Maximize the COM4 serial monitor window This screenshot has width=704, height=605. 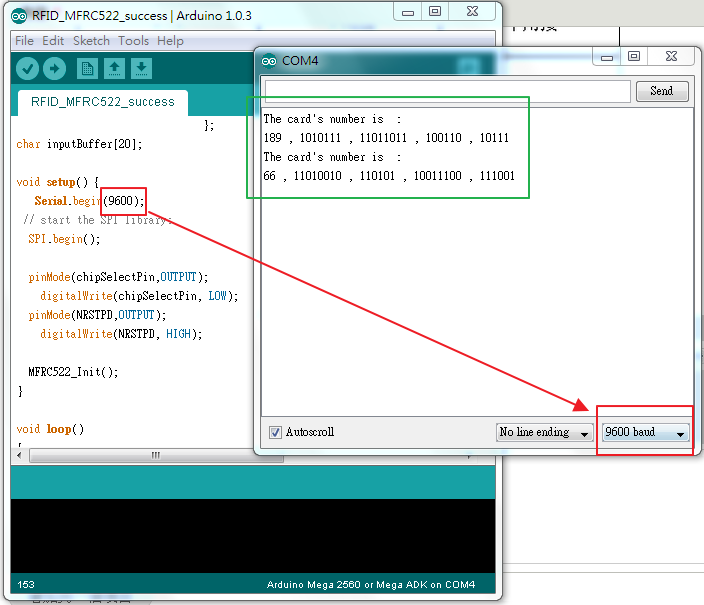634,57
